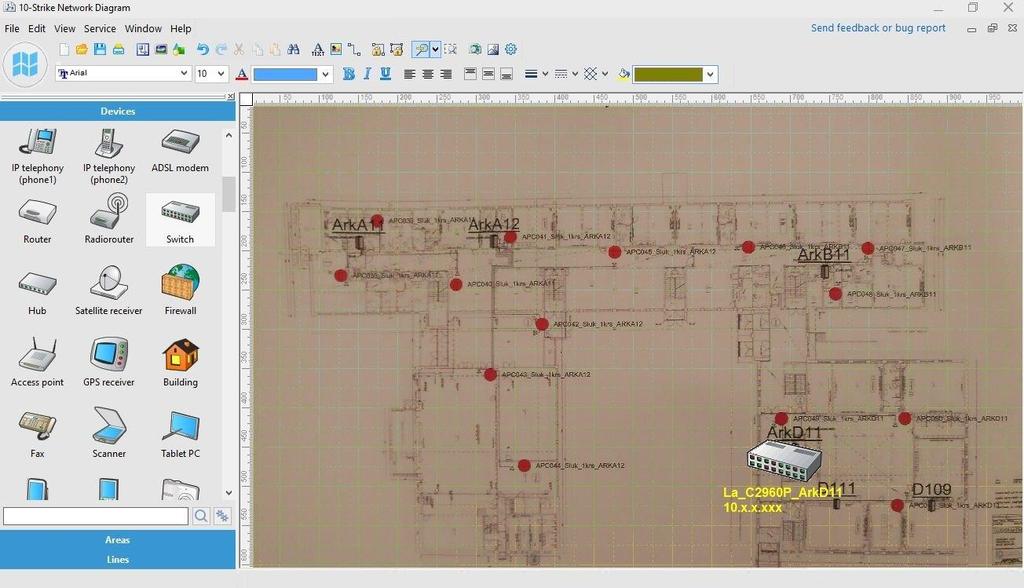This screenshot has width=1024, height=588.
Task: Create a new diagram document
Action: click(64, 50)
